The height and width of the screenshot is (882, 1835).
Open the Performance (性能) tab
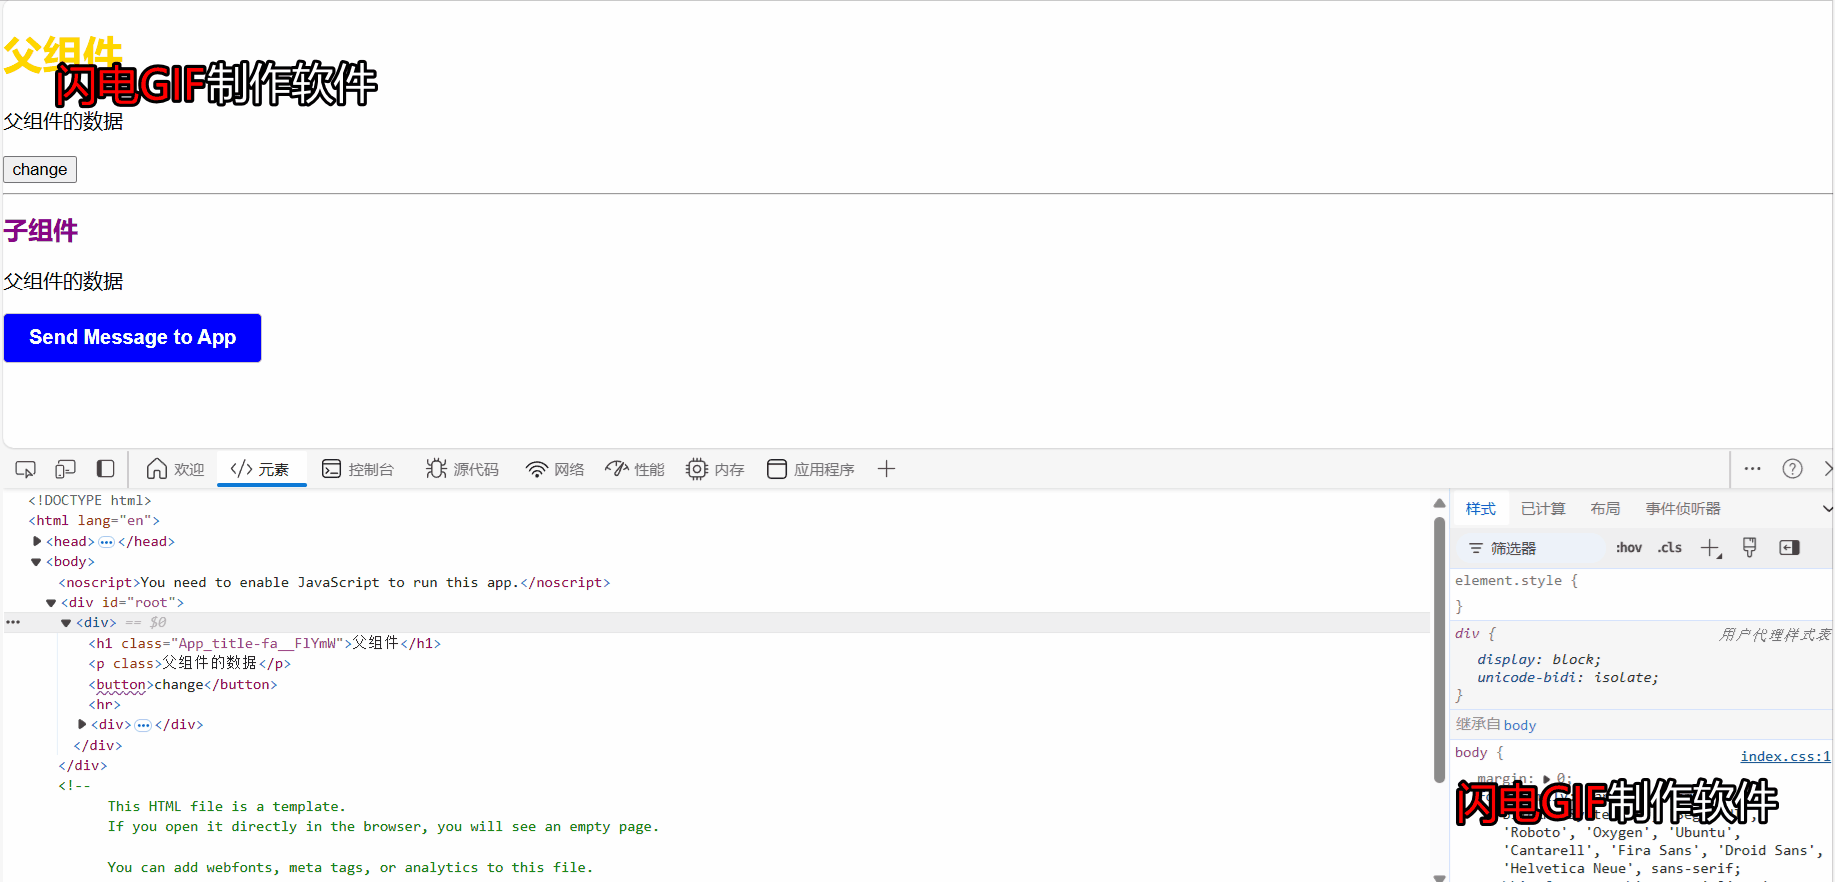pyautogui.click(x=635, y=469)
